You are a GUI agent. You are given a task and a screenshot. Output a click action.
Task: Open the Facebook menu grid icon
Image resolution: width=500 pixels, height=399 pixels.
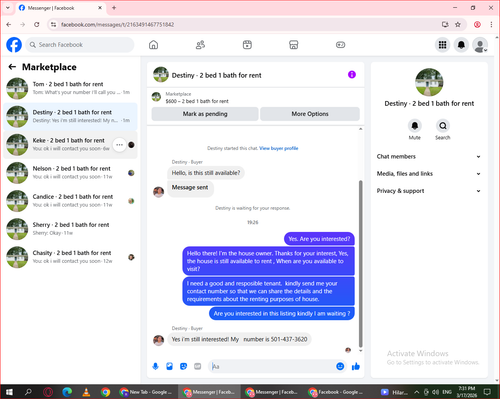442,45
